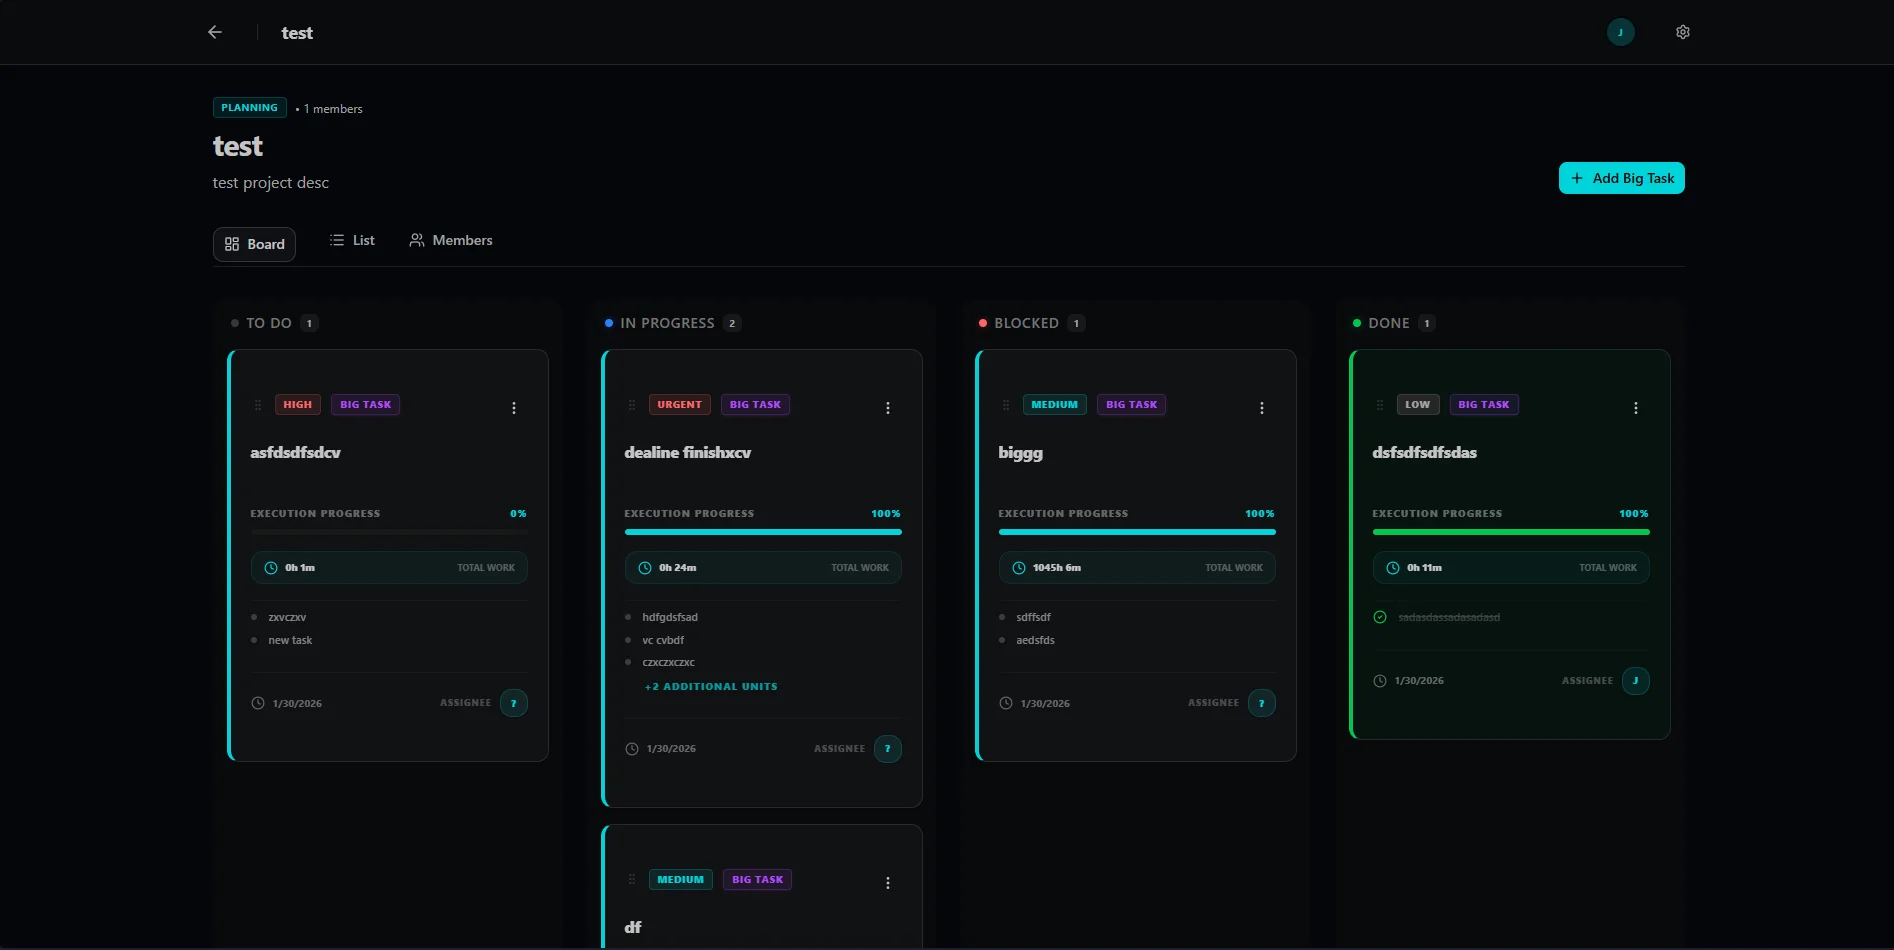
Task: Click the green progress bar on dsfsdfsdfsdas card
Action: (1511, 532)
